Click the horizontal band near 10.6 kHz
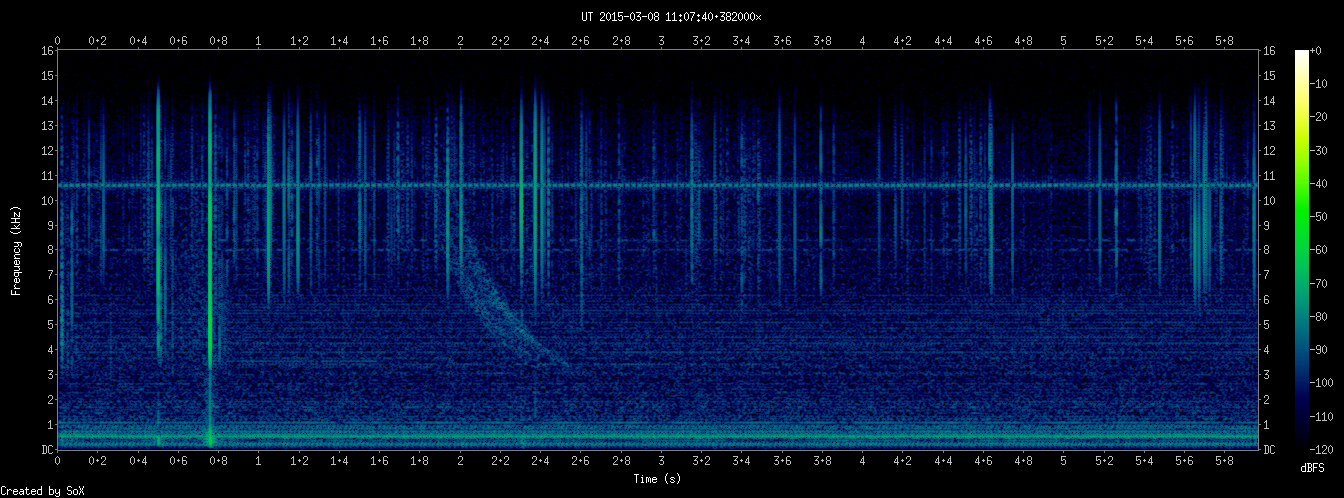The height and width of the screenshot is (498, 1344). click(658, 185)
